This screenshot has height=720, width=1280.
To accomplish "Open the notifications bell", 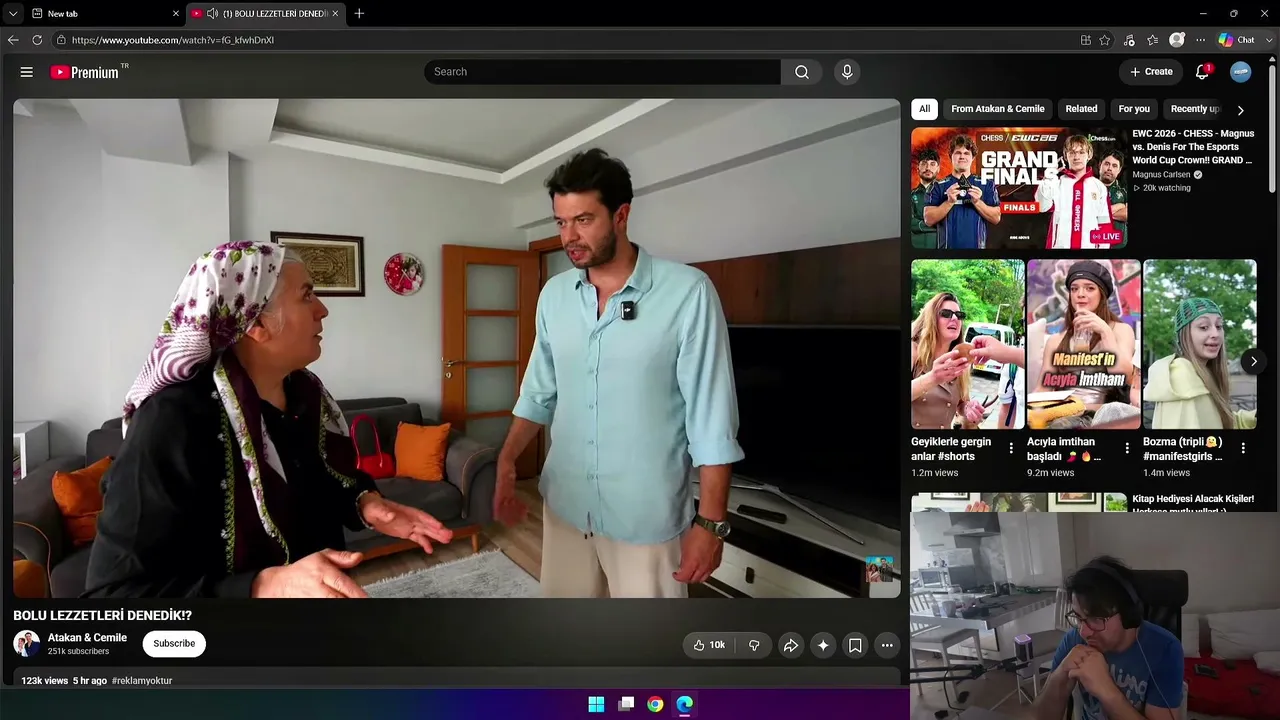I will pyautogui.click(x=1202, y=72).
